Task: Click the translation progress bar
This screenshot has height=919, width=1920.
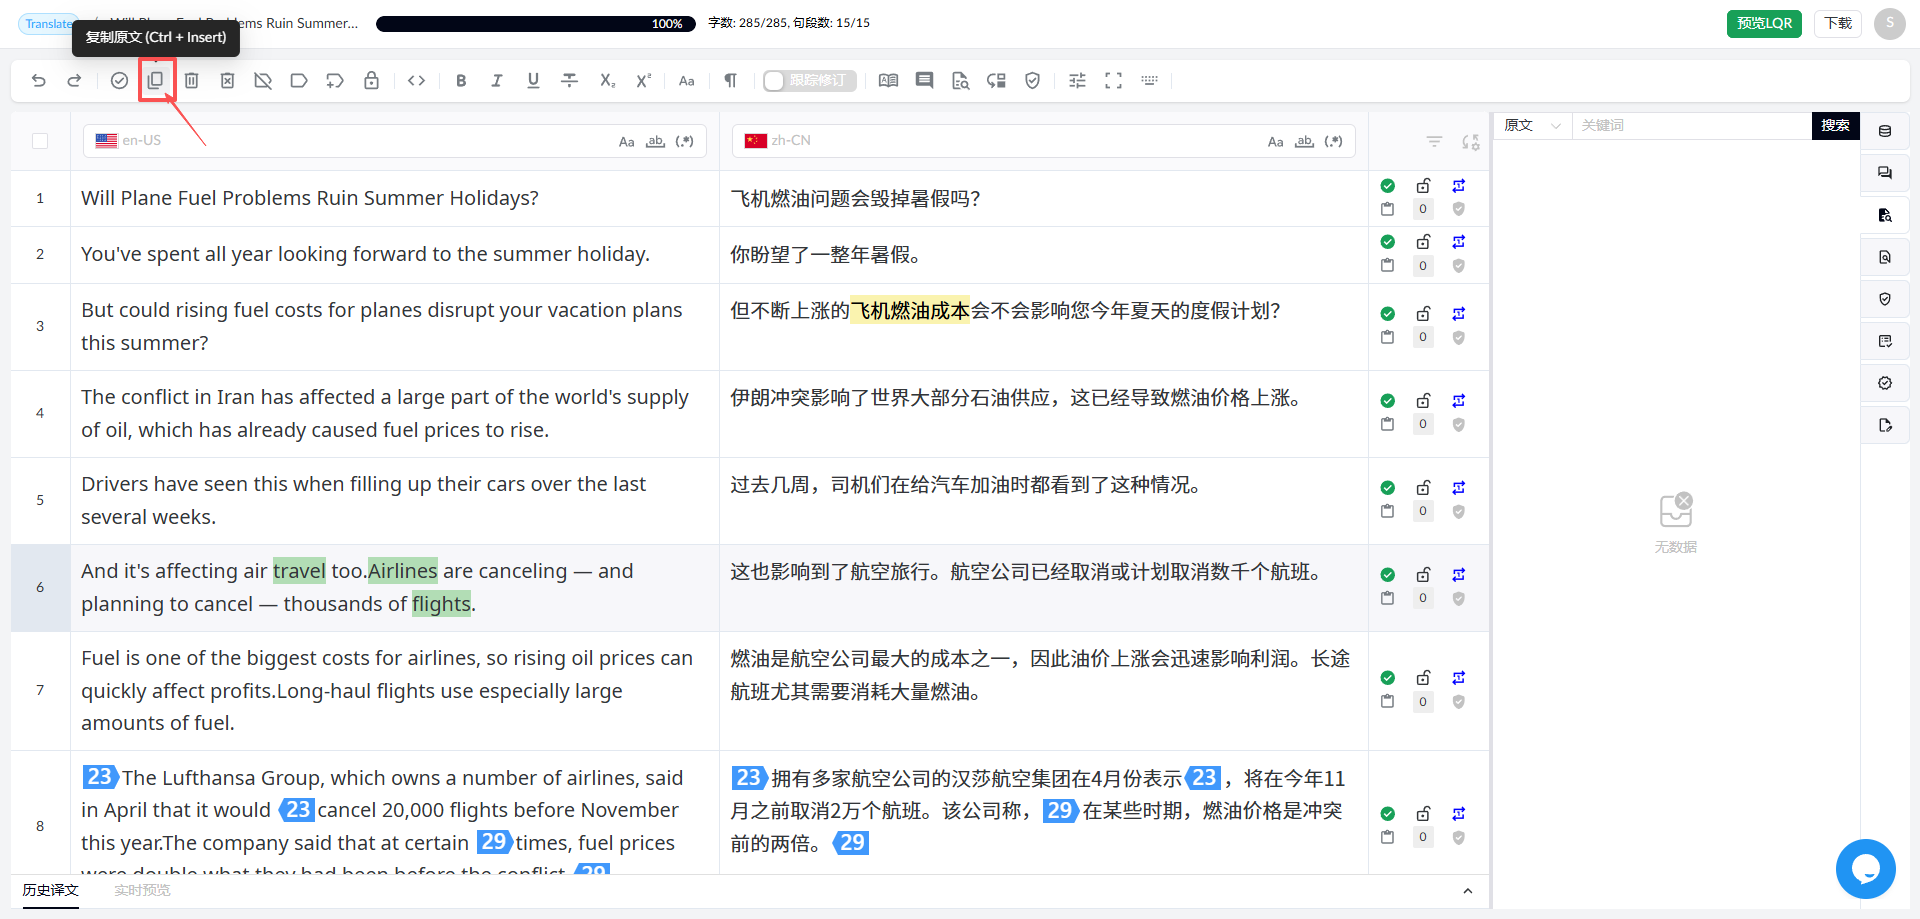Action: (536, 23)
